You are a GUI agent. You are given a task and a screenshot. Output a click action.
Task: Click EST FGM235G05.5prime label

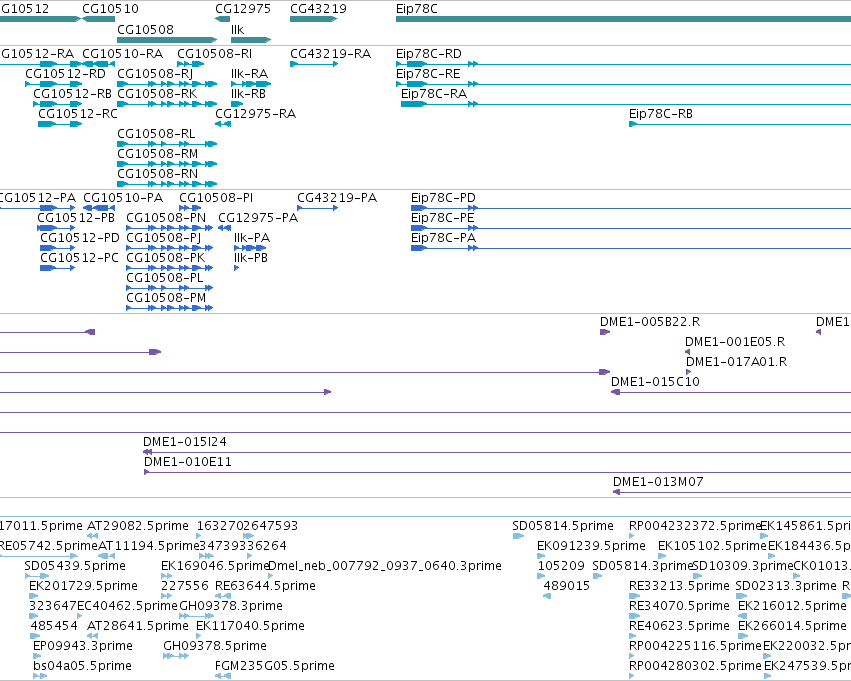pyautogui.click(x=275, y=667)
